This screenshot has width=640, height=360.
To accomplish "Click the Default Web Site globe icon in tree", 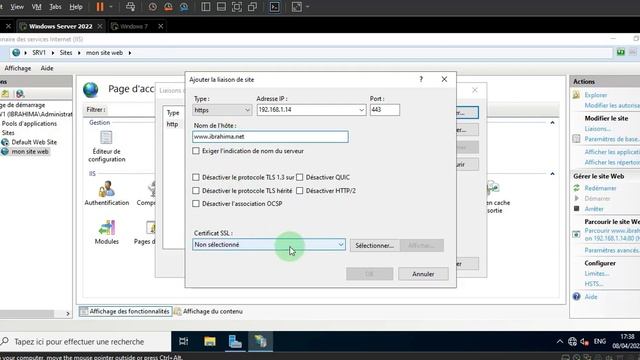I will coord(5,142).
